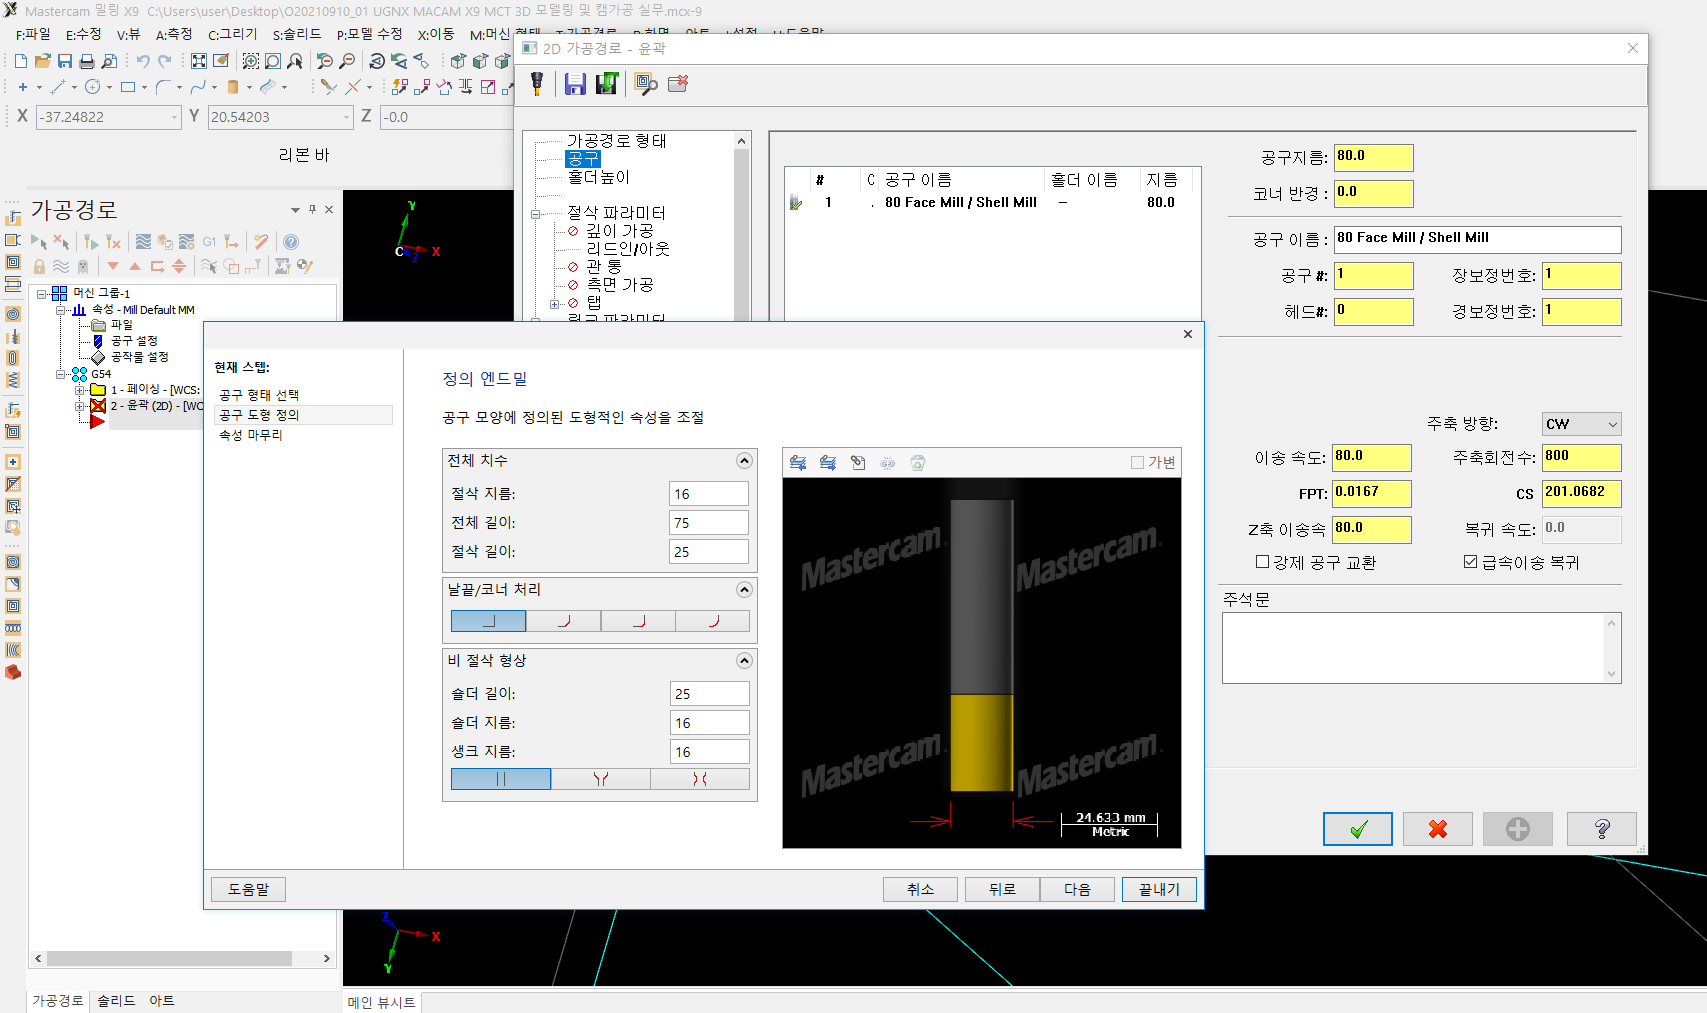This screenshot has width=1707, height=1013.
Task: Click the 다음 next button
Action: click(x=1077, y=889)
